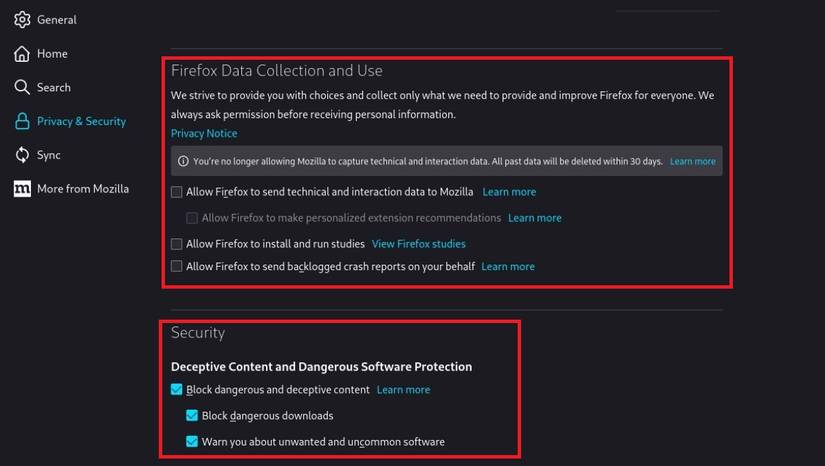
Task: Open More from Mozilla category
Action: 83,189
